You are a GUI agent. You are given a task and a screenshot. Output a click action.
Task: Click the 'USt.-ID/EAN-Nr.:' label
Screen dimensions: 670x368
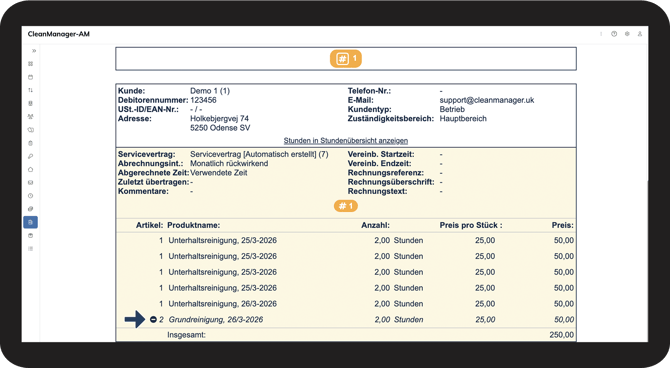coord(148,109)
